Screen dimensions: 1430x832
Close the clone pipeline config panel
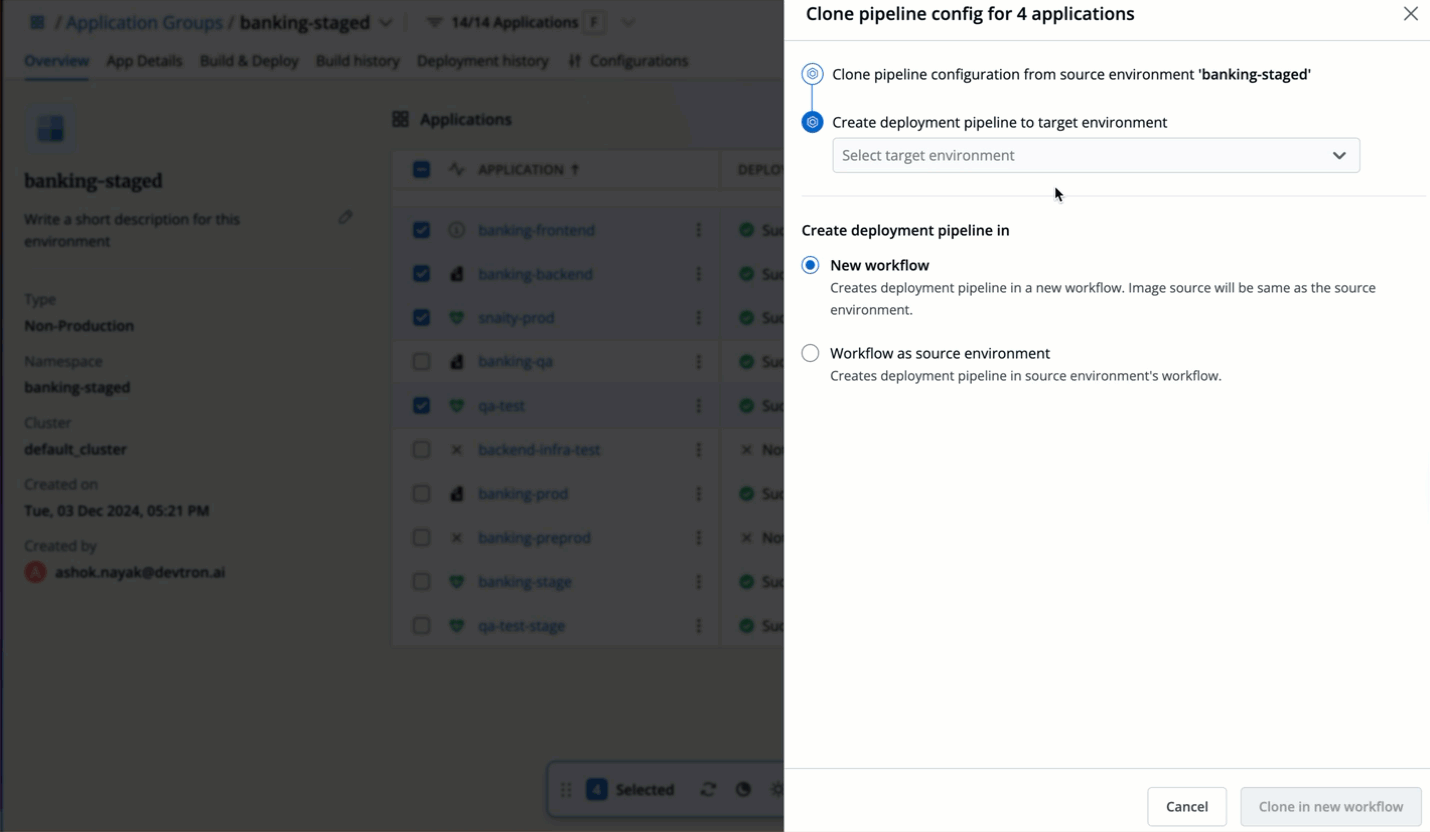[1410, 14]
